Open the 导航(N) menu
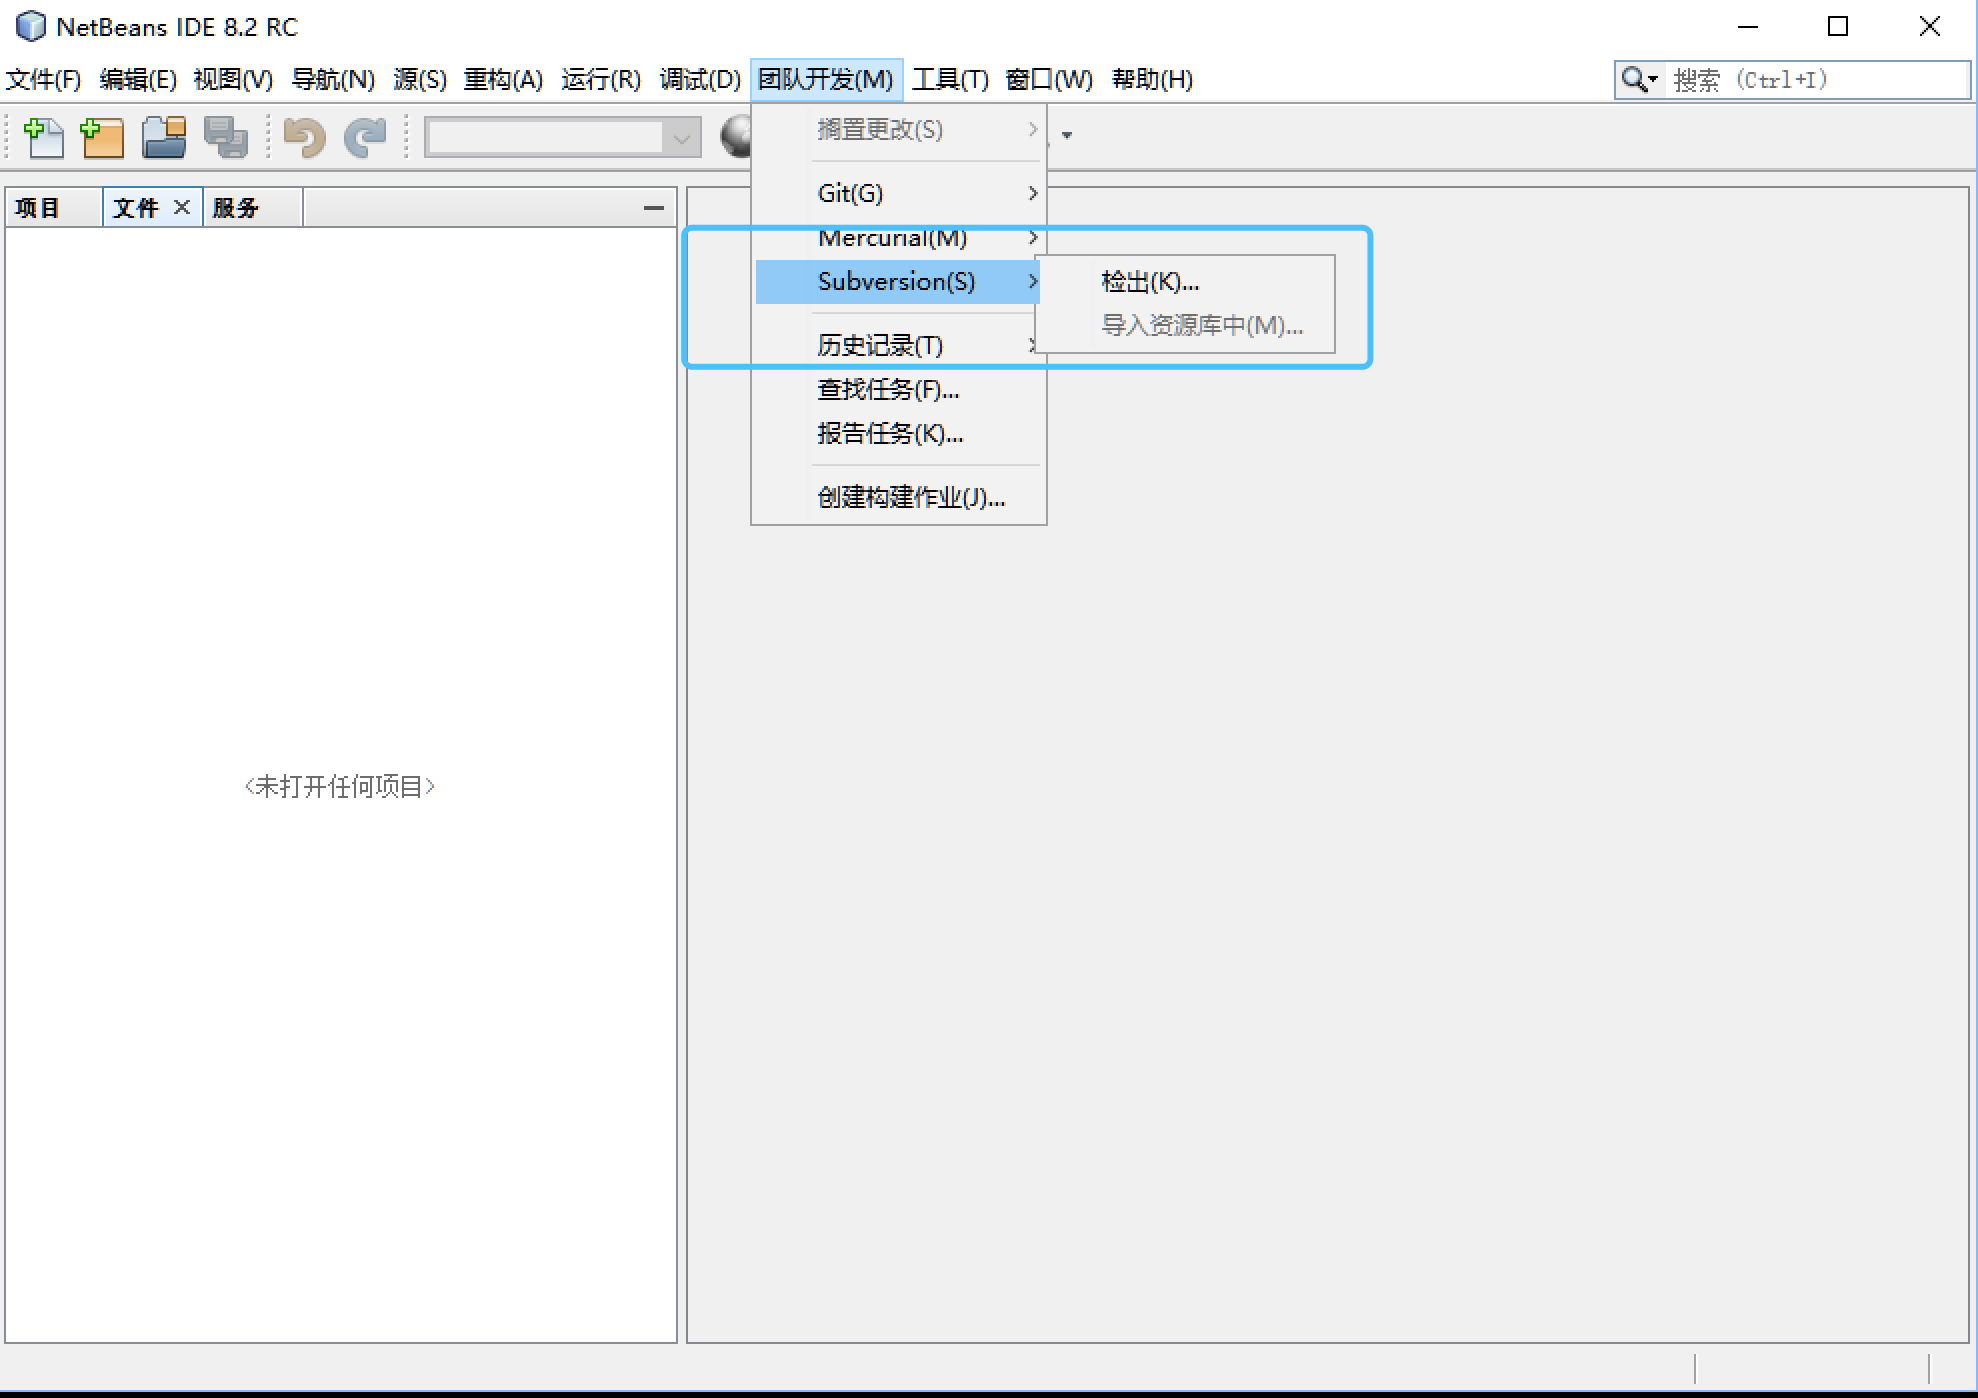 [333, 79]
